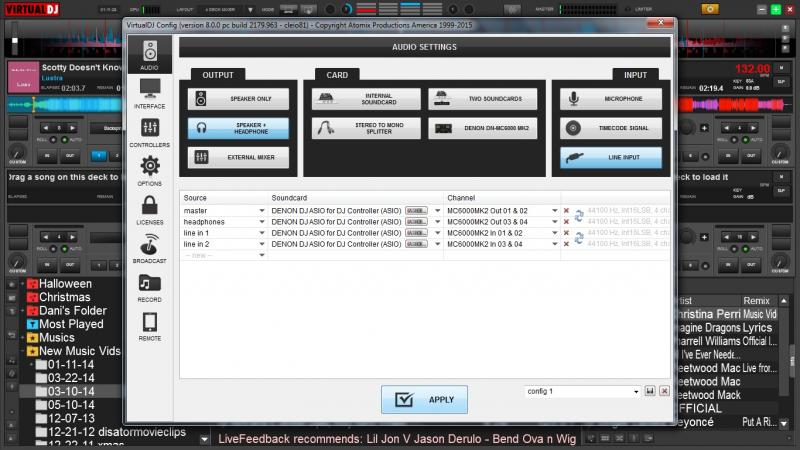Select the 05-10-14 folder
Screen dimensions: 800x450
[71, 405]
